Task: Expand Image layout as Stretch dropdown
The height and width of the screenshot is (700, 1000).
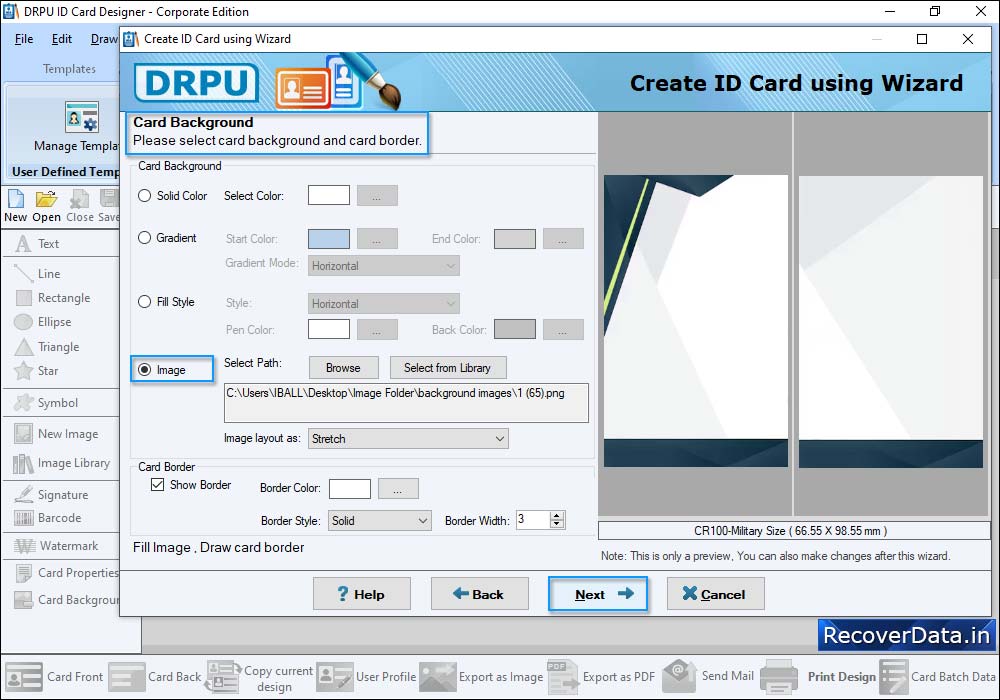Action: coord(408,439)
